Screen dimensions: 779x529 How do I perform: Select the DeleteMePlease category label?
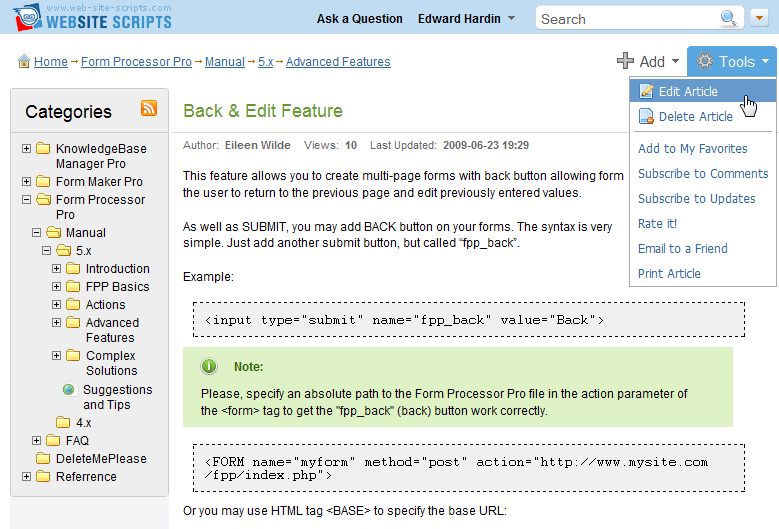click(x=101, y=458)
